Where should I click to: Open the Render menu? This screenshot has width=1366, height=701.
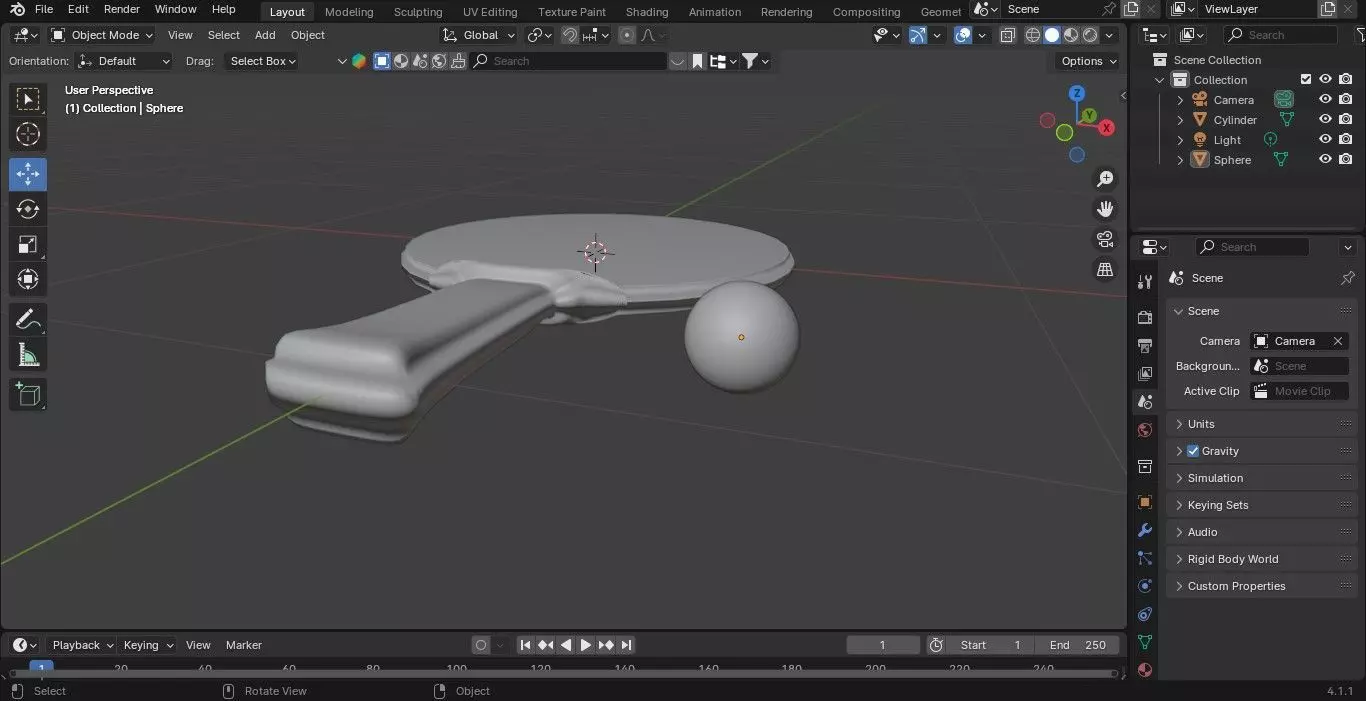[122, 9]
